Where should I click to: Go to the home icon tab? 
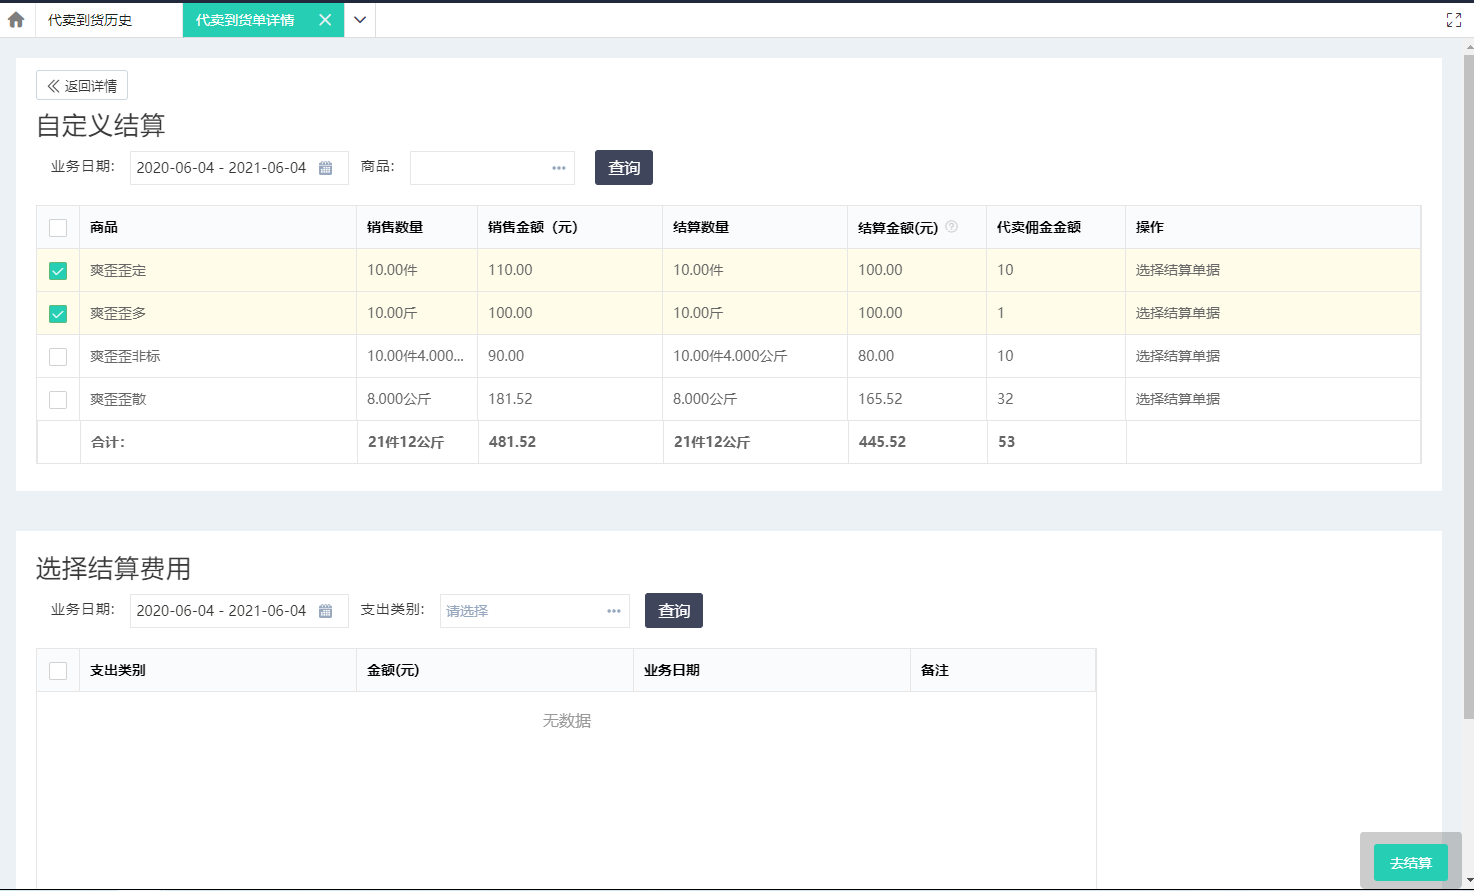[x=16, y=19]
